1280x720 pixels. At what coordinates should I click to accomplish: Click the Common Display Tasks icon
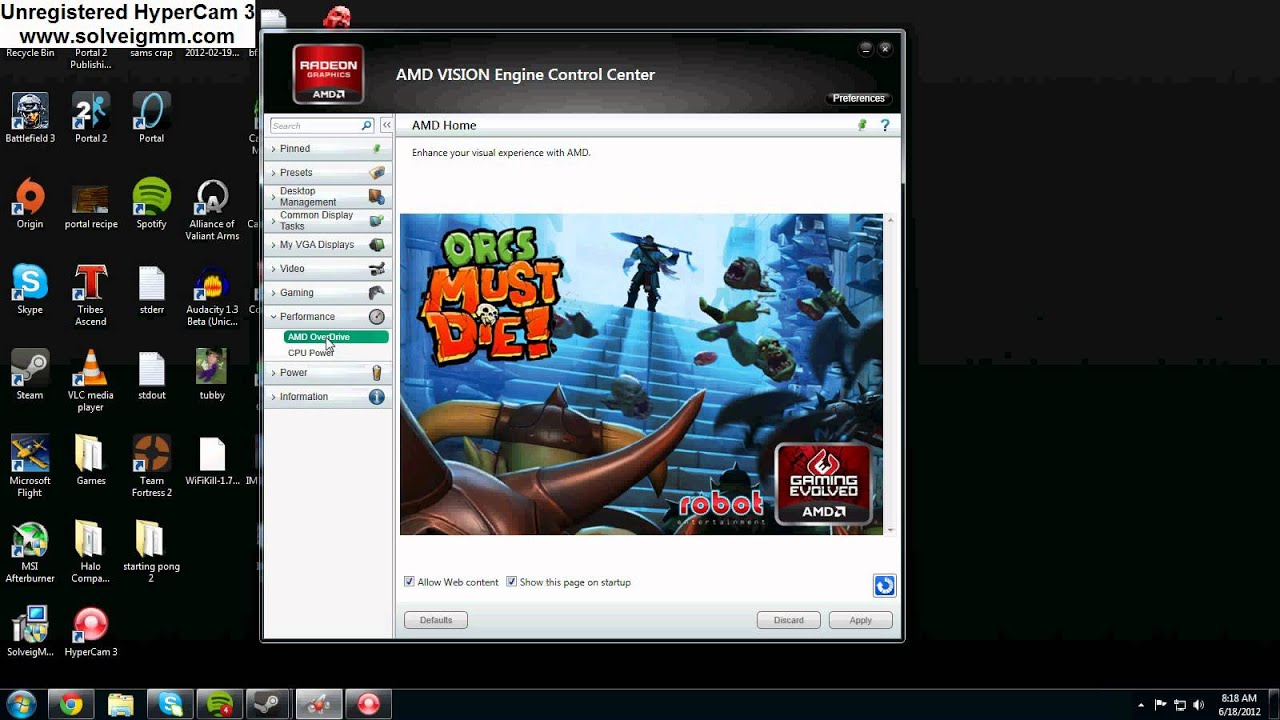[x=377, y=221]
